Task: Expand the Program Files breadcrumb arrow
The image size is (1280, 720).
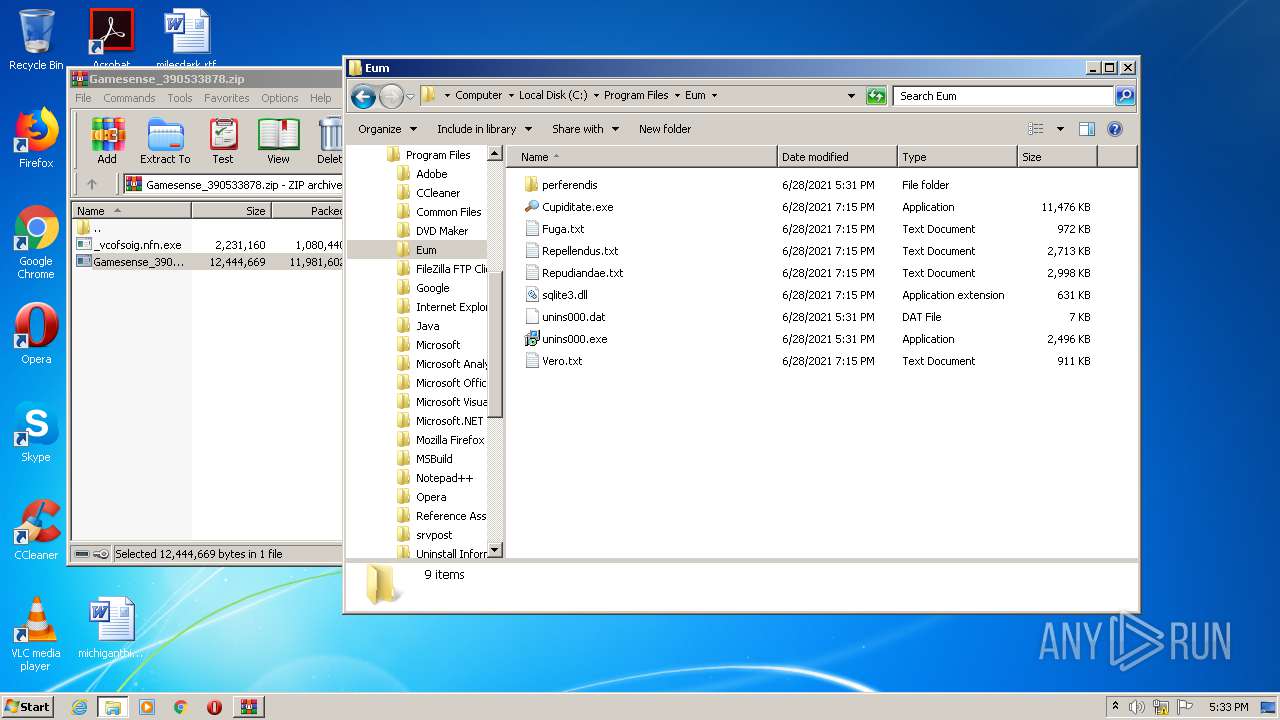Action: point(677,96)
